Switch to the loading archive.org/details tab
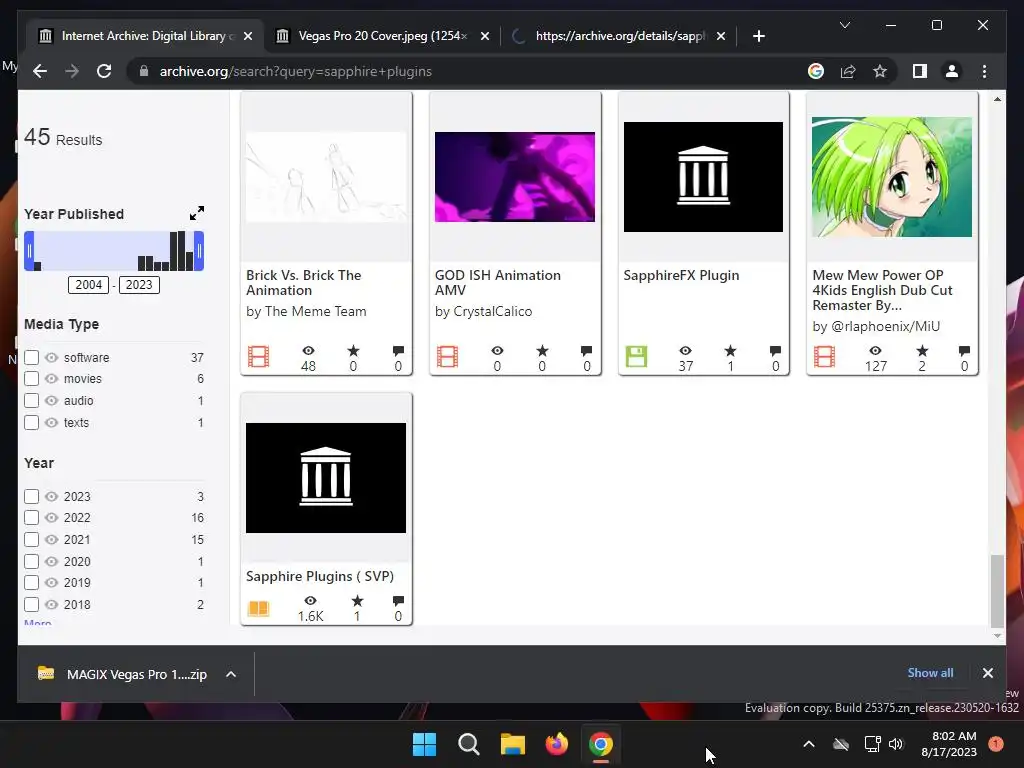 tap(620, 36)
